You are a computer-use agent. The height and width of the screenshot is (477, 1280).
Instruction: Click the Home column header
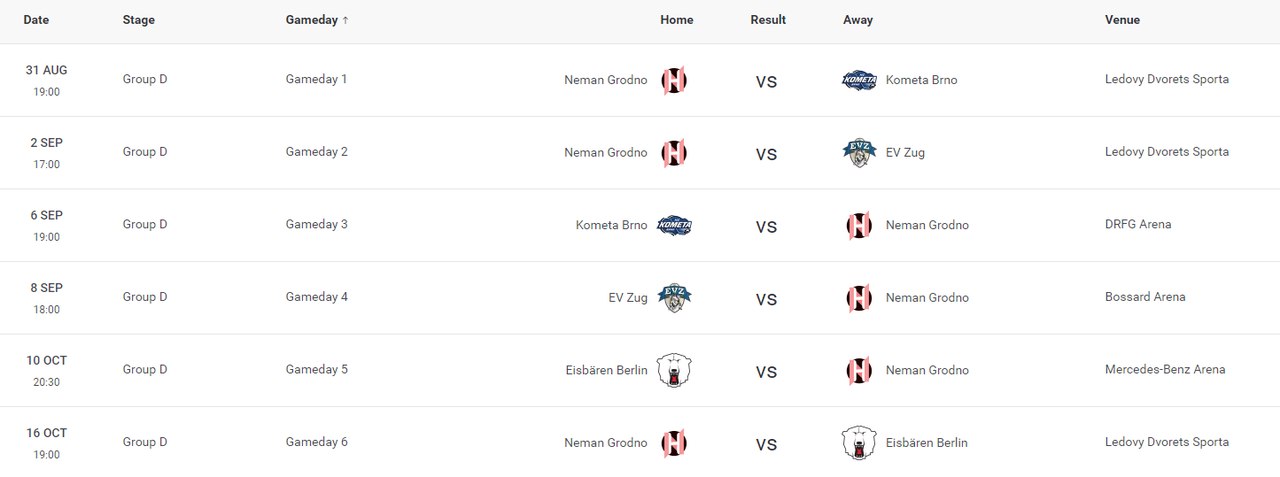click(x=676, y=20)
